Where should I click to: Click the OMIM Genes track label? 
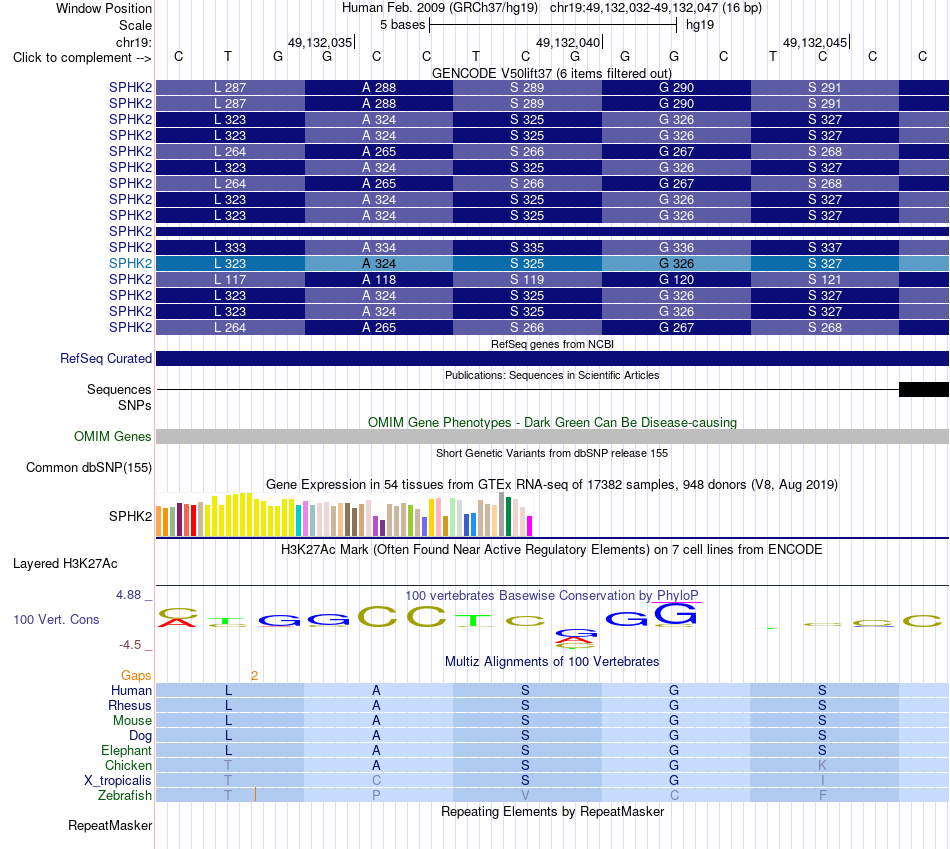pos(112,437)
